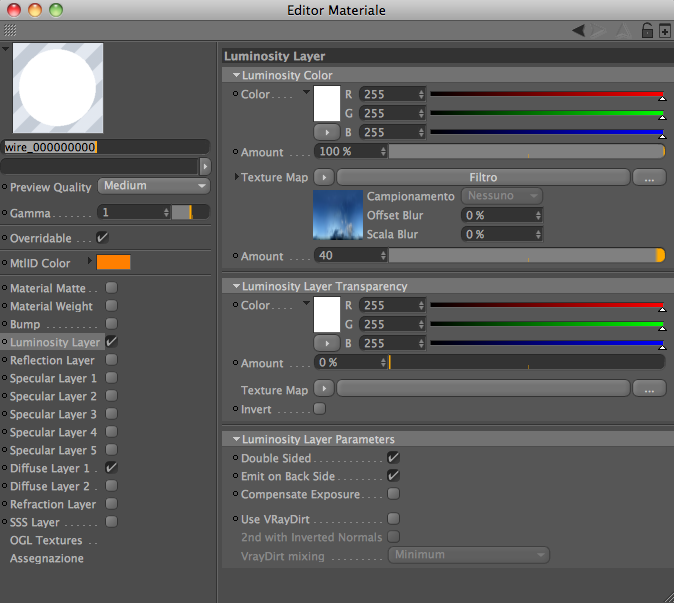Click the Filtro texture button

pos(483,177)
